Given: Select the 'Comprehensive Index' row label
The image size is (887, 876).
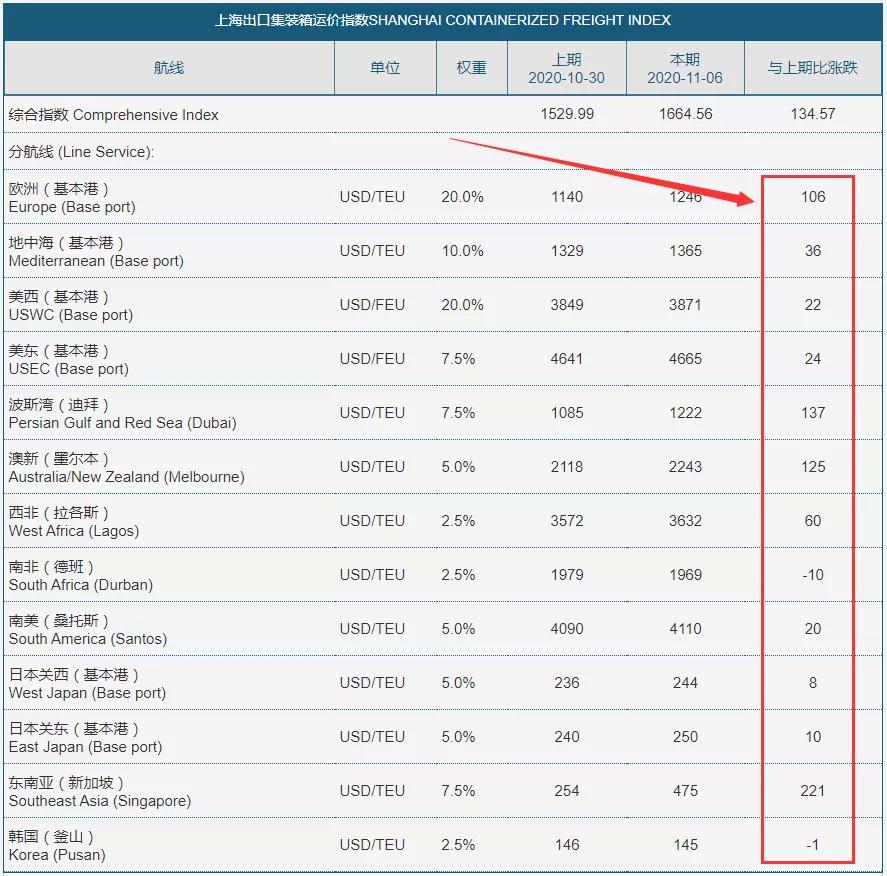Looking at the screenshot, I should tap(145, 115).
